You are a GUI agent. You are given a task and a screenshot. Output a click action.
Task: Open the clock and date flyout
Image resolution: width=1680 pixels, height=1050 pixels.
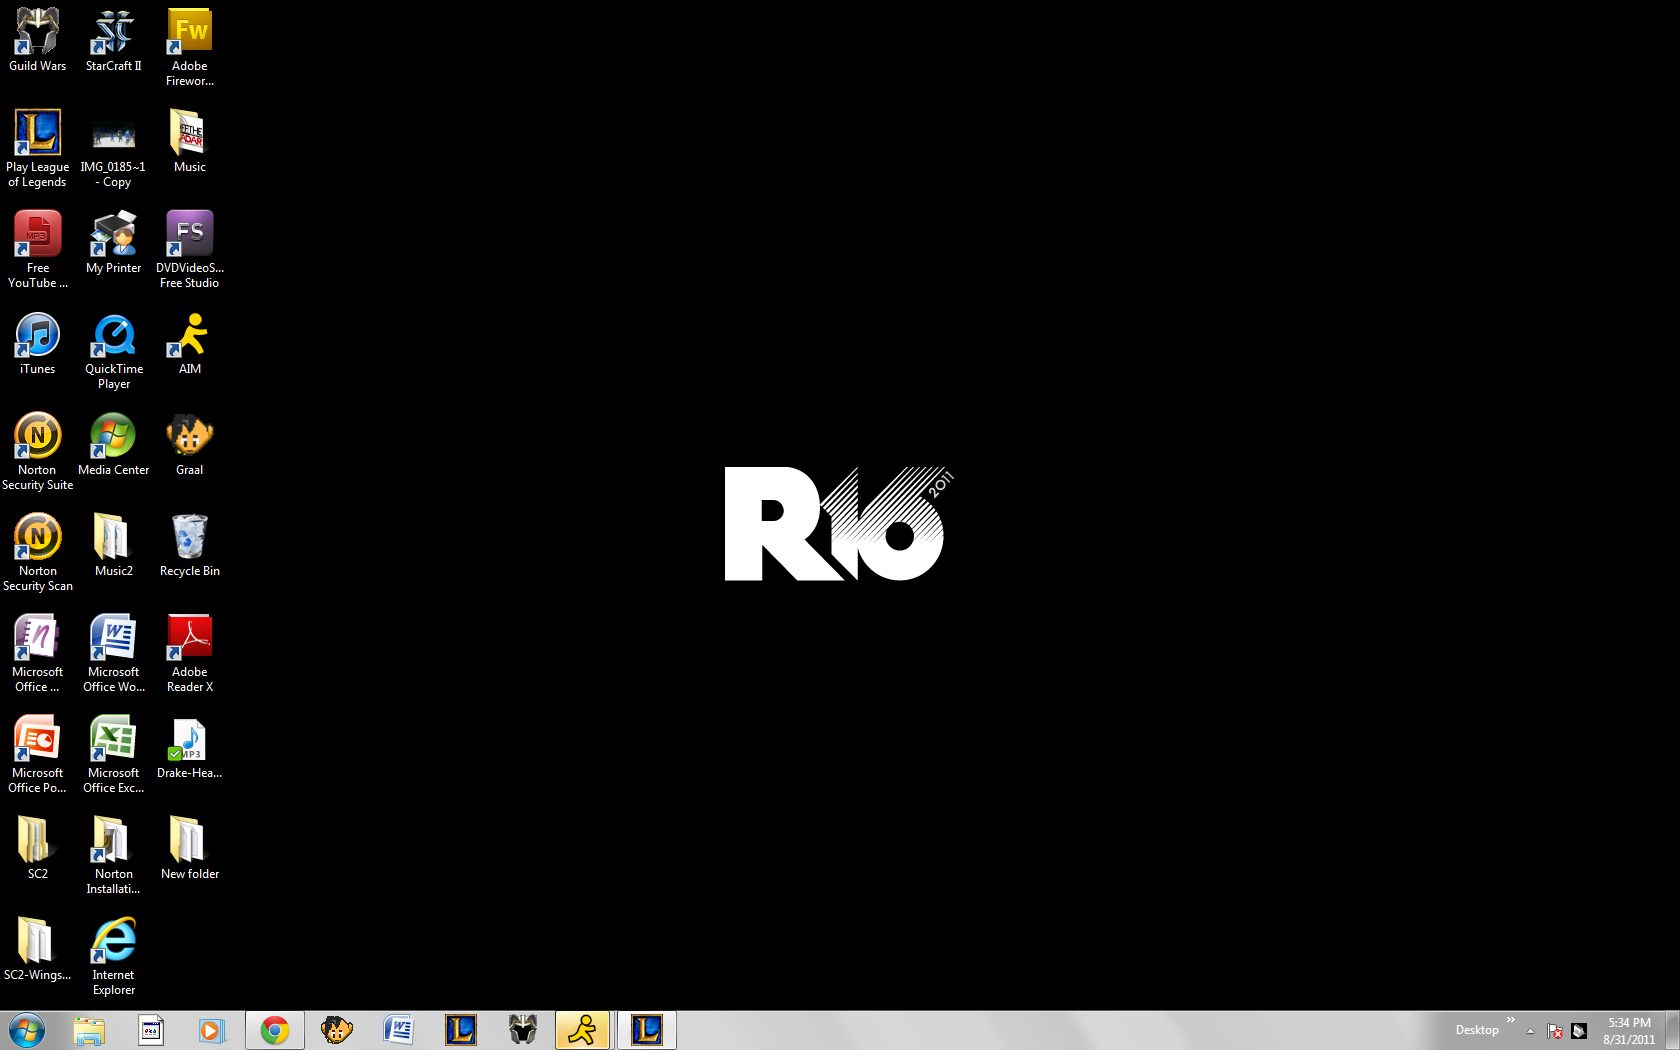pos(1628,1031)
